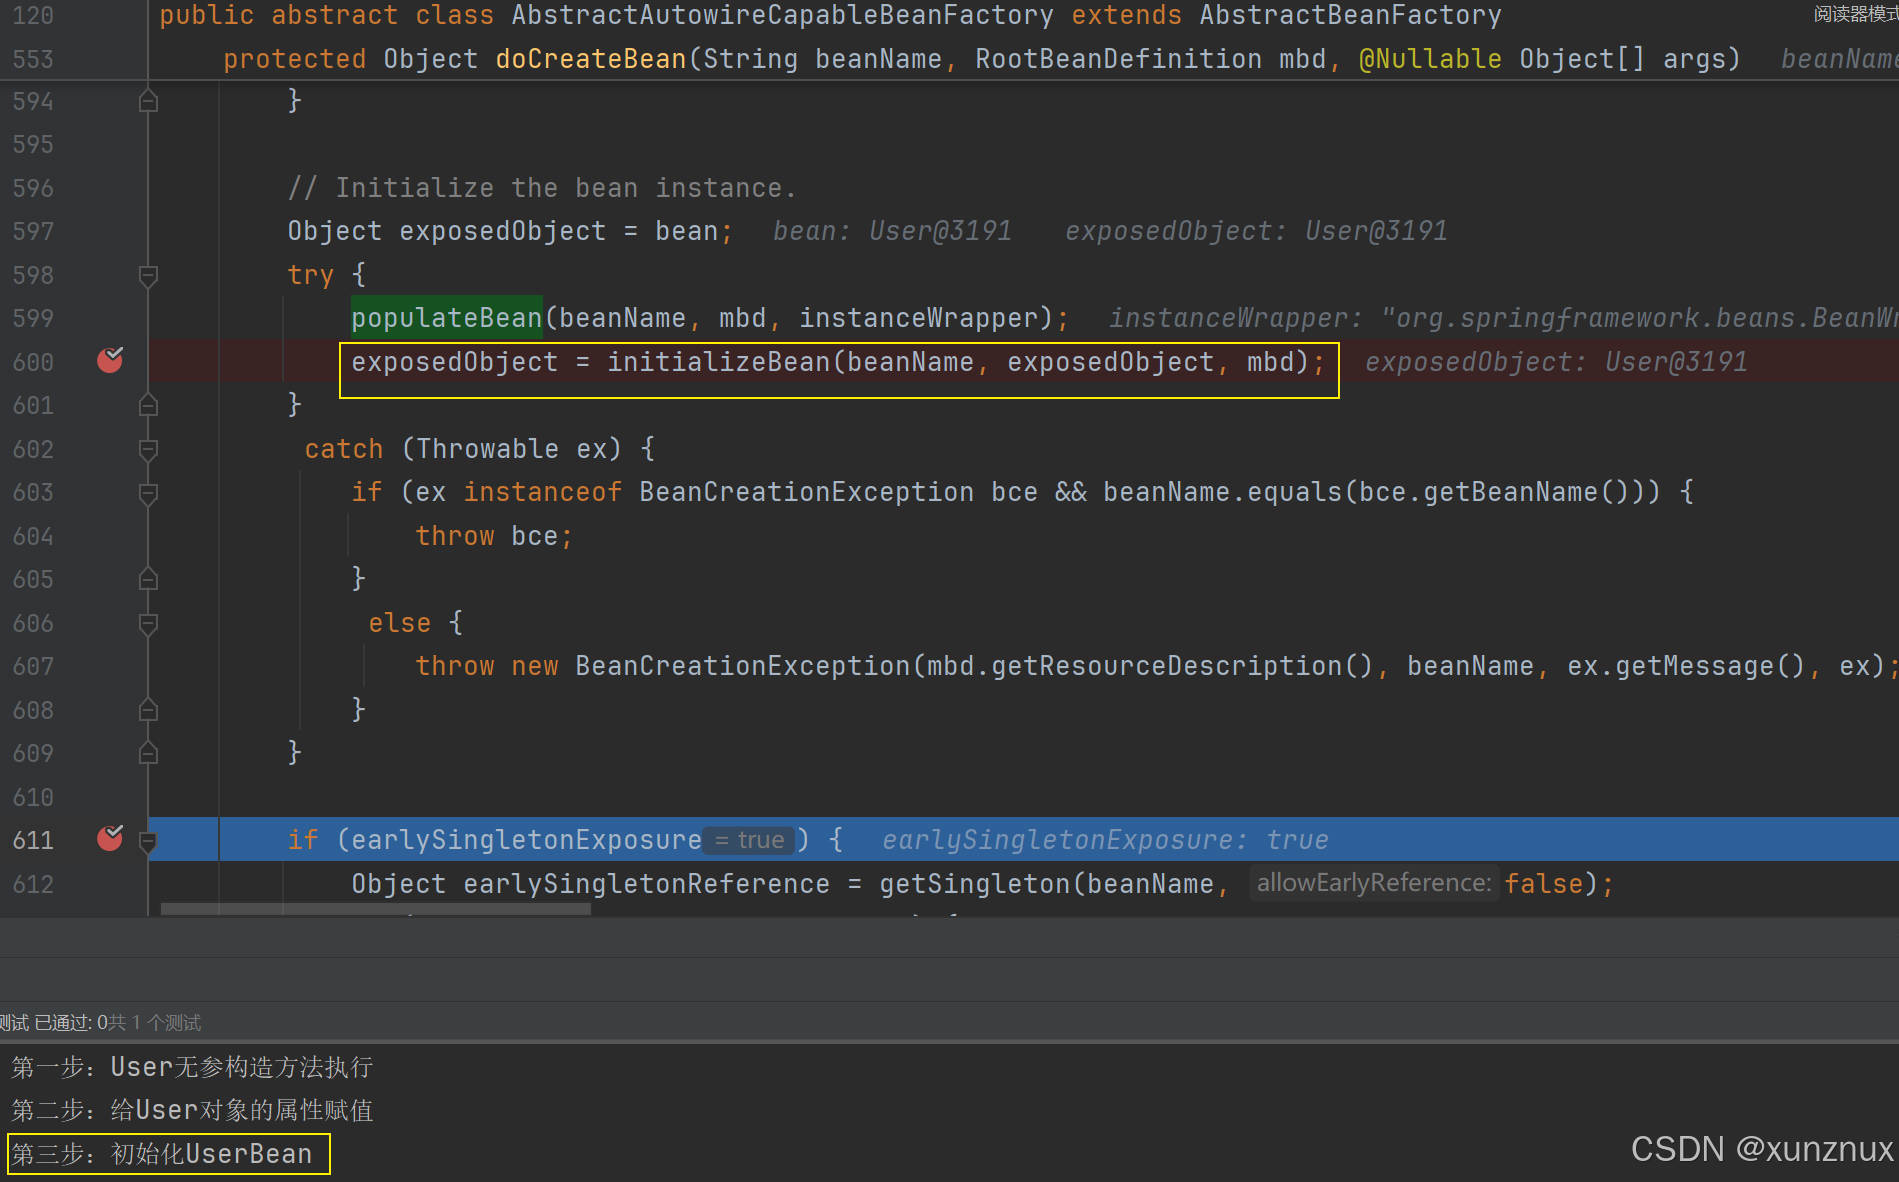Click console line '第一步: User无参构造方法执行'
Screen dimensions: 1899x1182
click(x=192, y=1067)
